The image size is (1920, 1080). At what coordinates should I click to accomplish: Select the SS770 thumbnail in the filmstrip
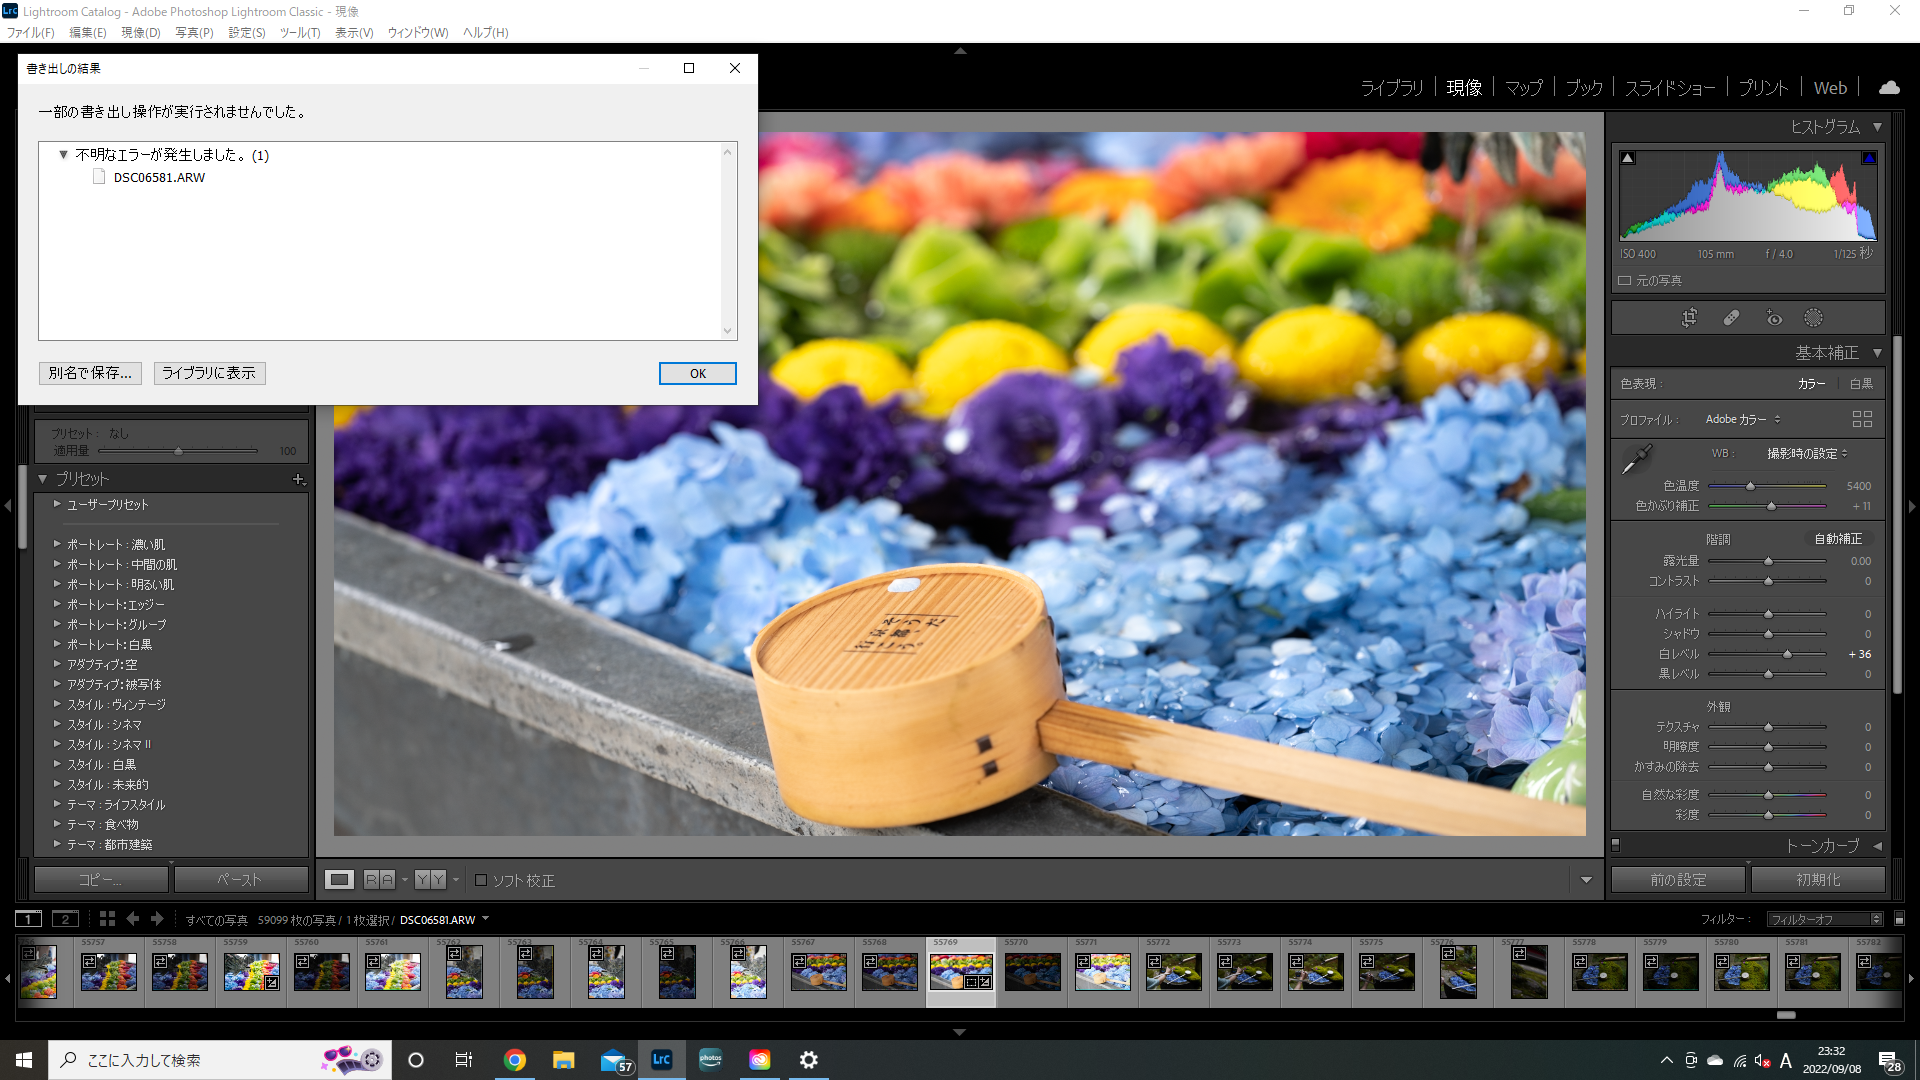(1032, 971)
